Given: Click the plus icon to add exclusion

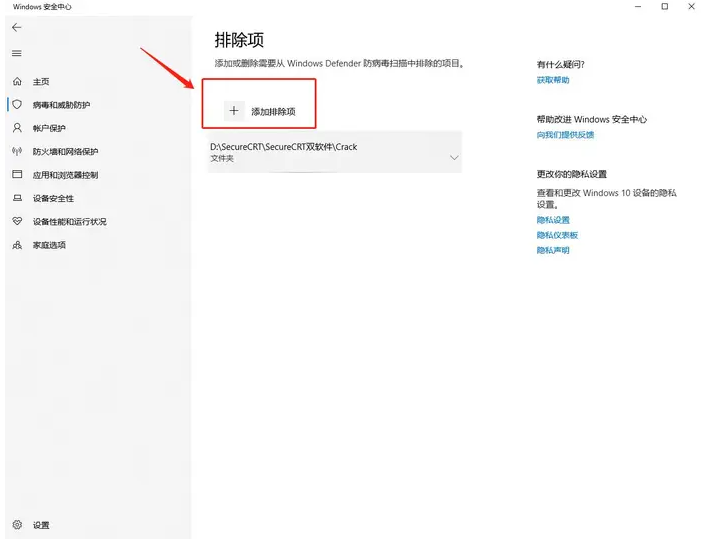Looking at the screenshot, I should (234, 110).
